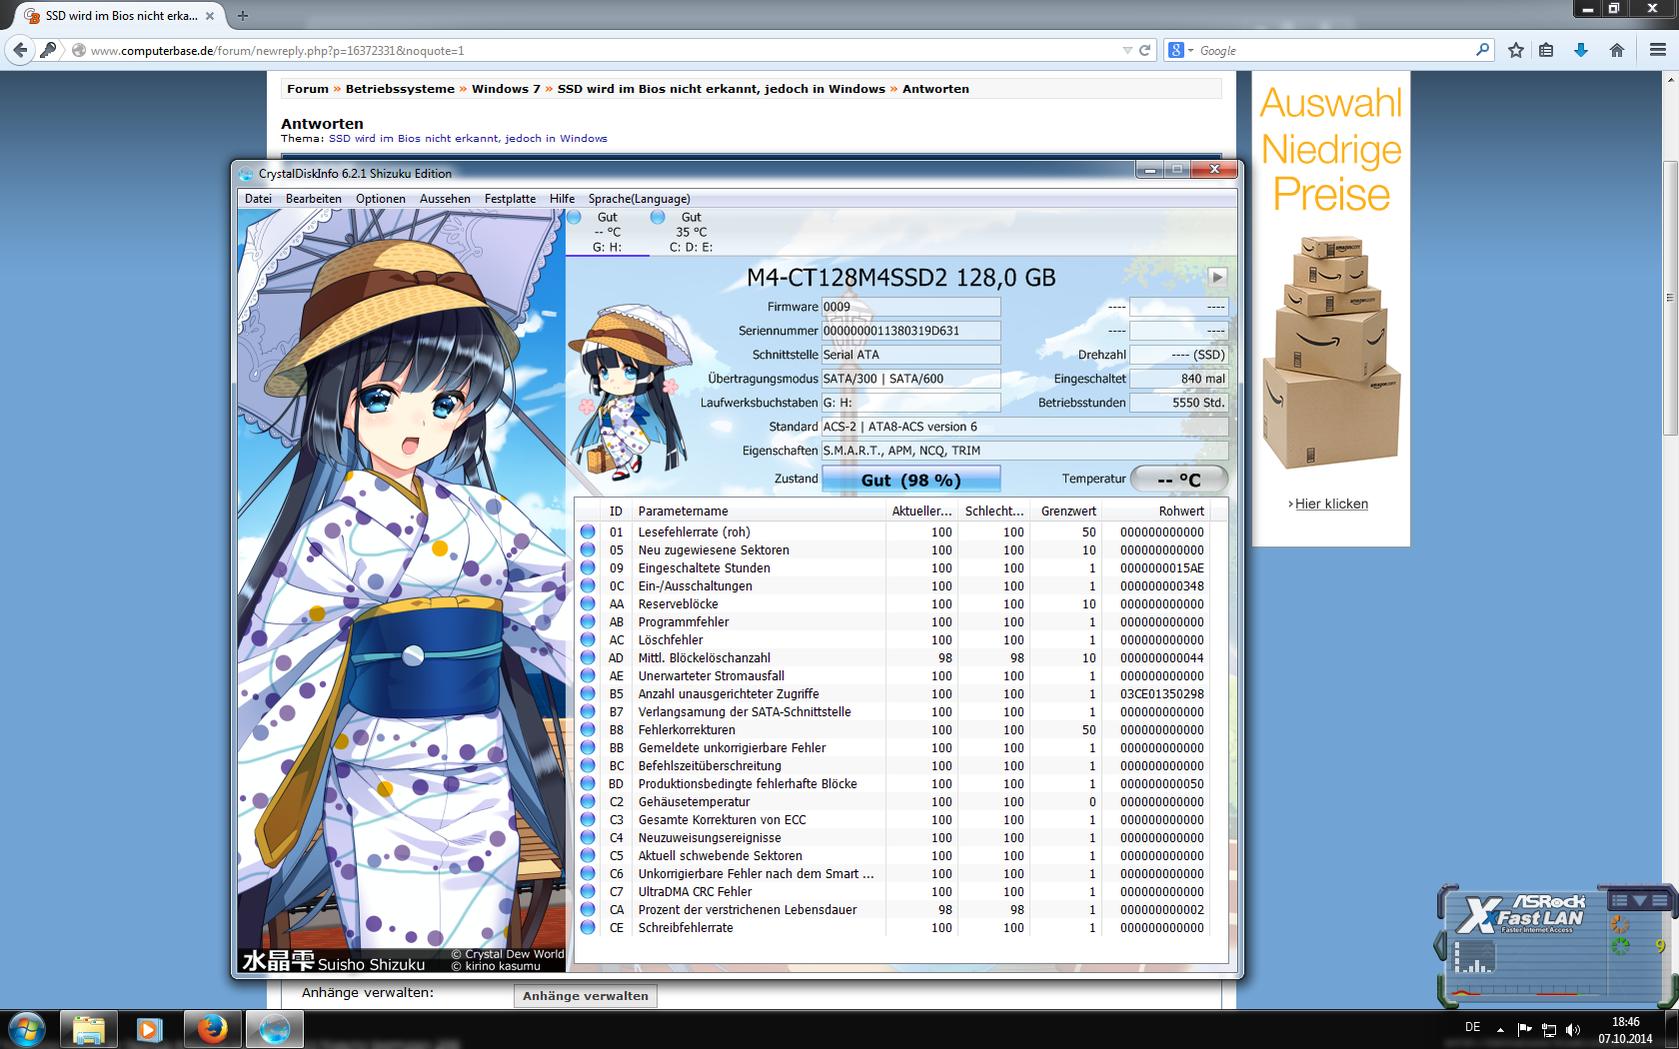Open the Windows Start menu orb

click(x=27, y=1029)
